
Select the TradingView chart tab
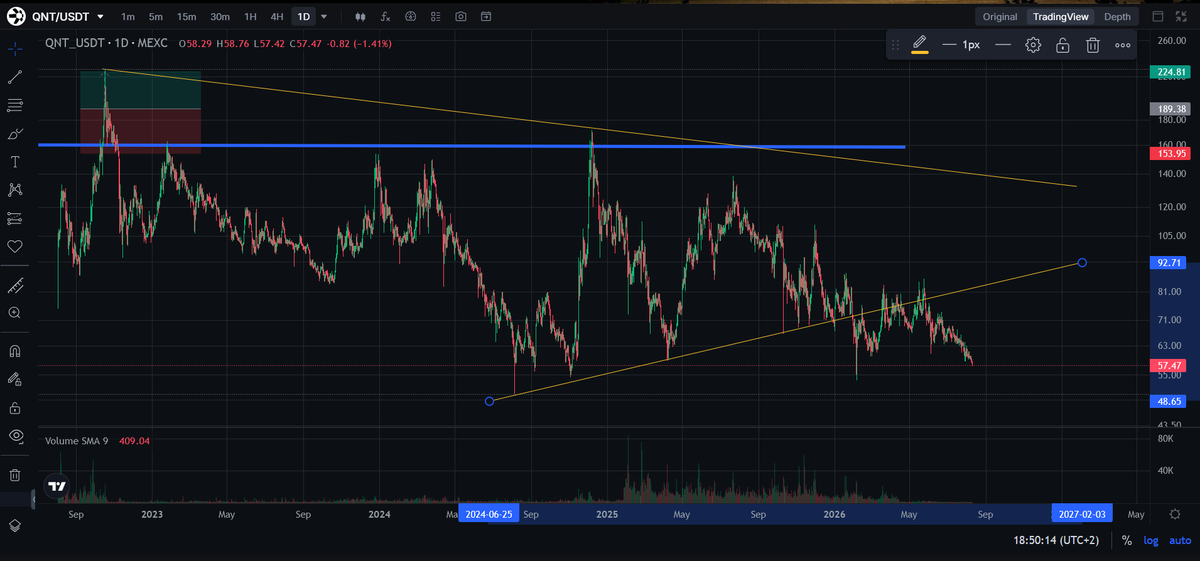(x=1060, y=16)
